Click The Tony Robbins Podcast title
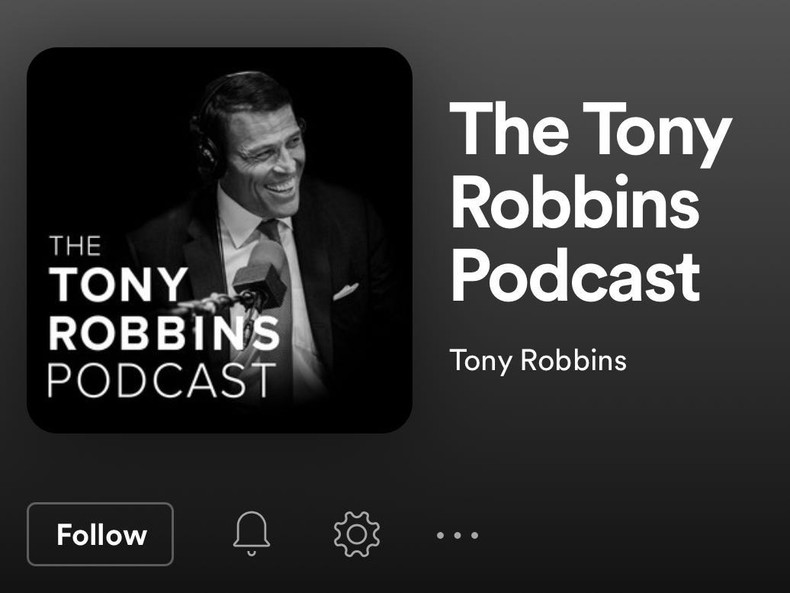Screen dimensions: 790x593 click(x=589, y=202)
